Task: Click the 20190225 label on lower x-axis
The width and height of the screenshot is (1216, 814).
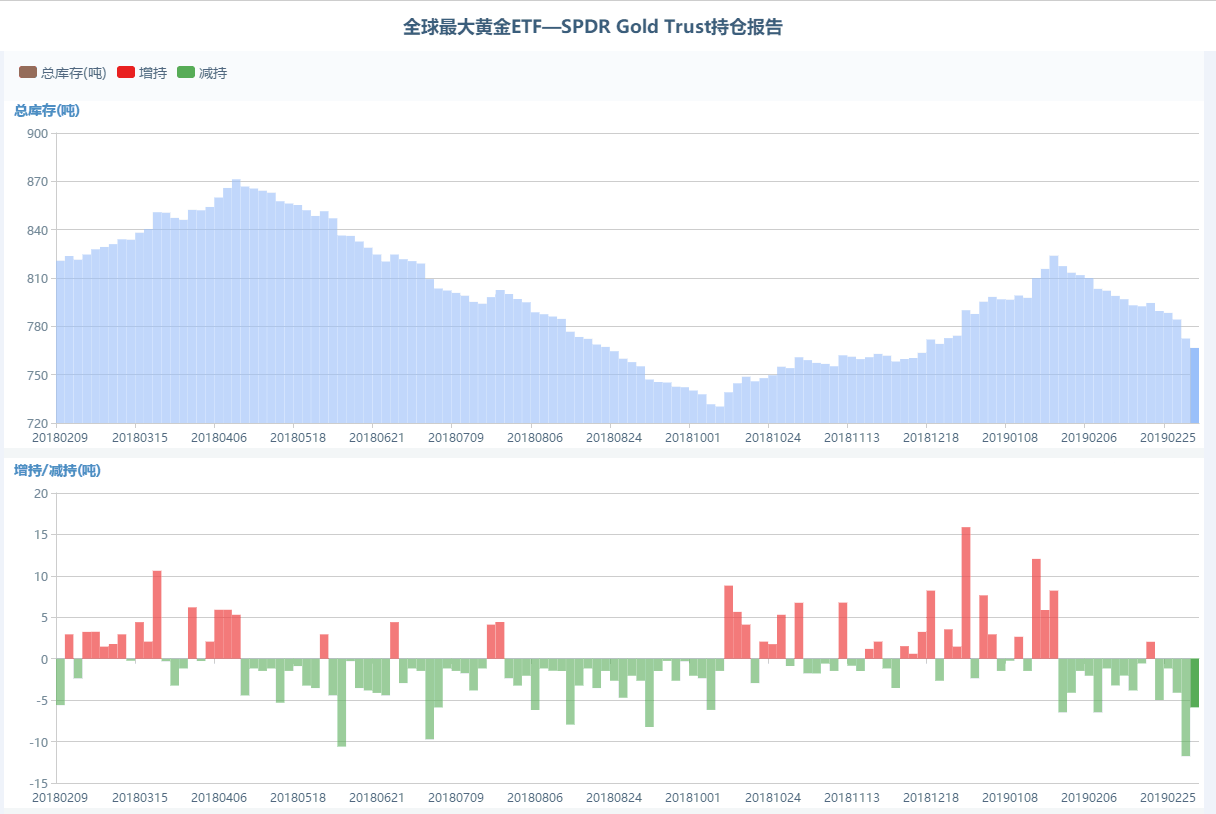Action: (1169, 798)
